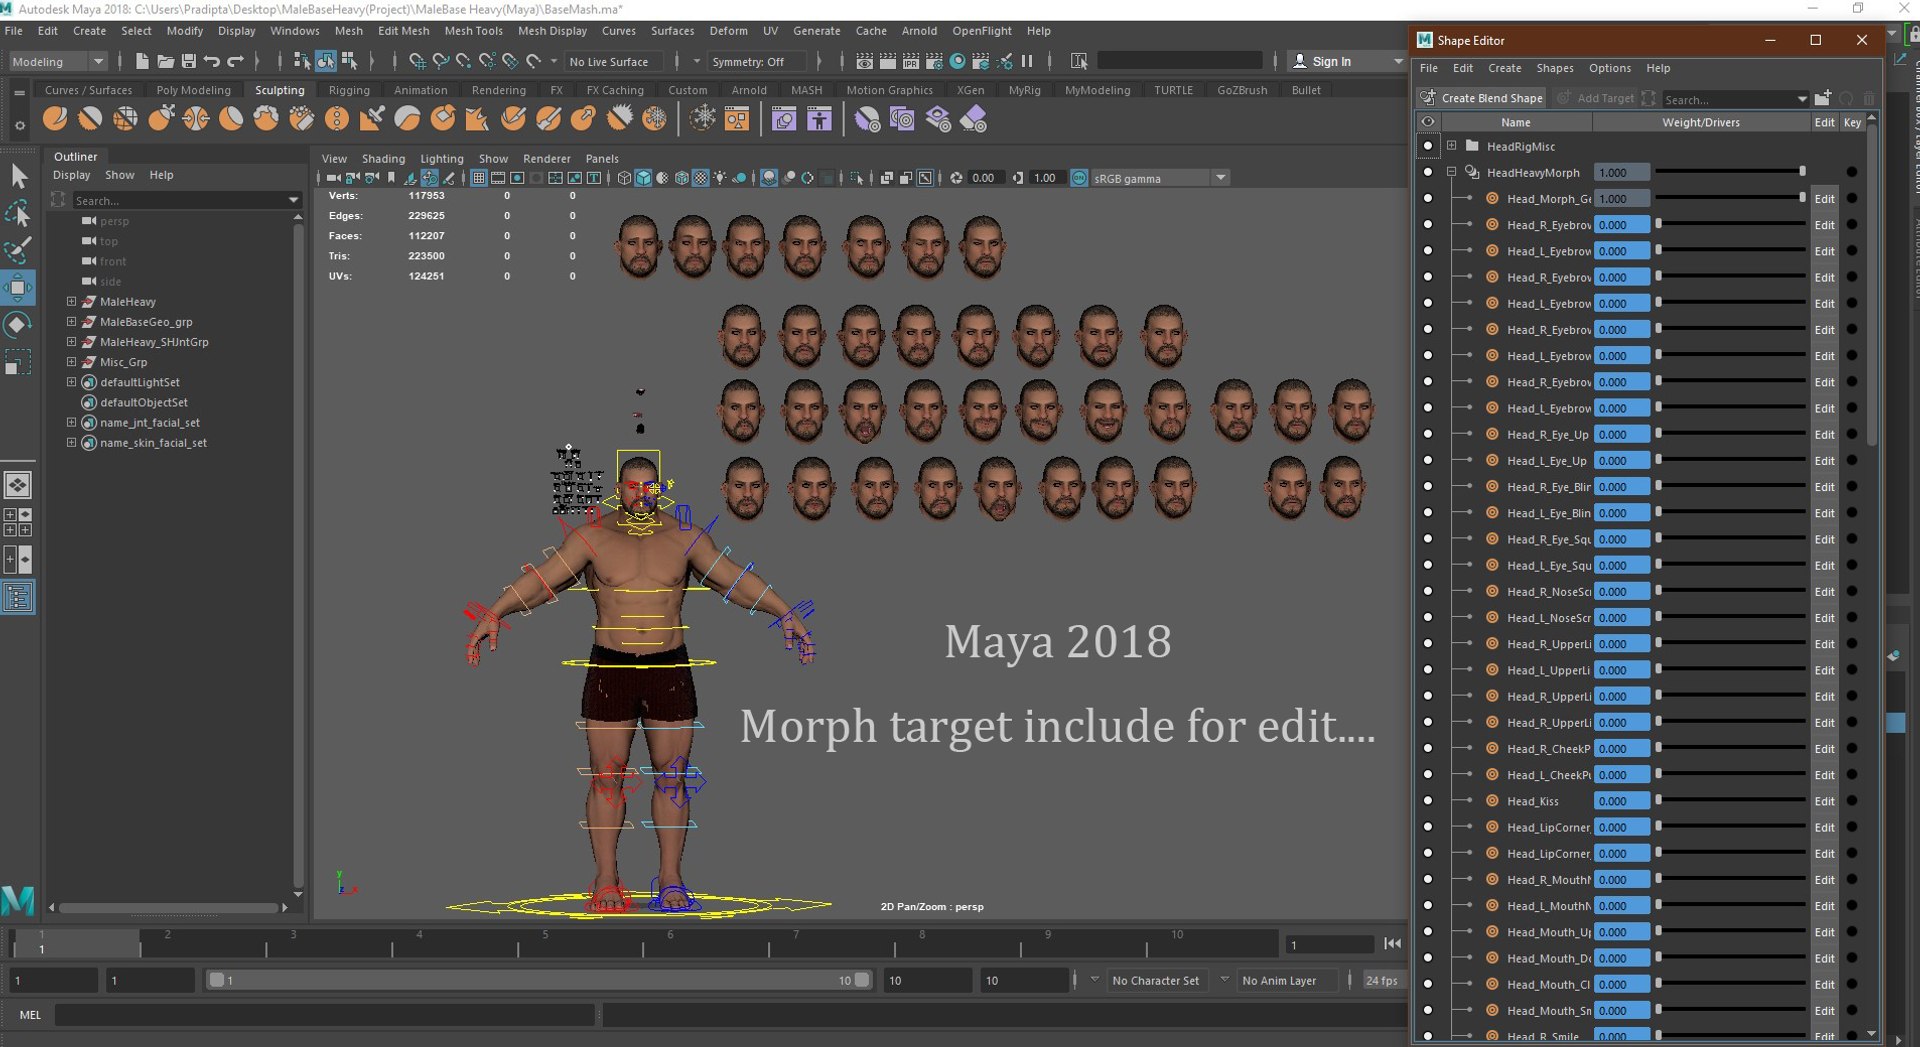The image size is (1920, 1047).
Task: Click the new group folder icon in Shape Editor
Action: pyautogui.click(x=1823, y=98)
